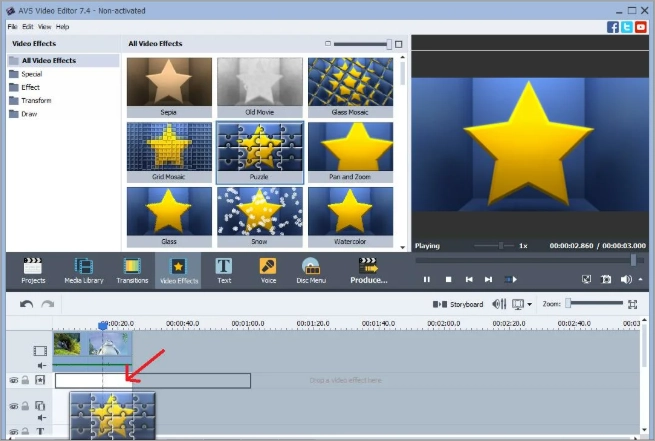Screen dimensions: 655x441
Task: Jump to next frame
Action: click(x=488, y=279)
